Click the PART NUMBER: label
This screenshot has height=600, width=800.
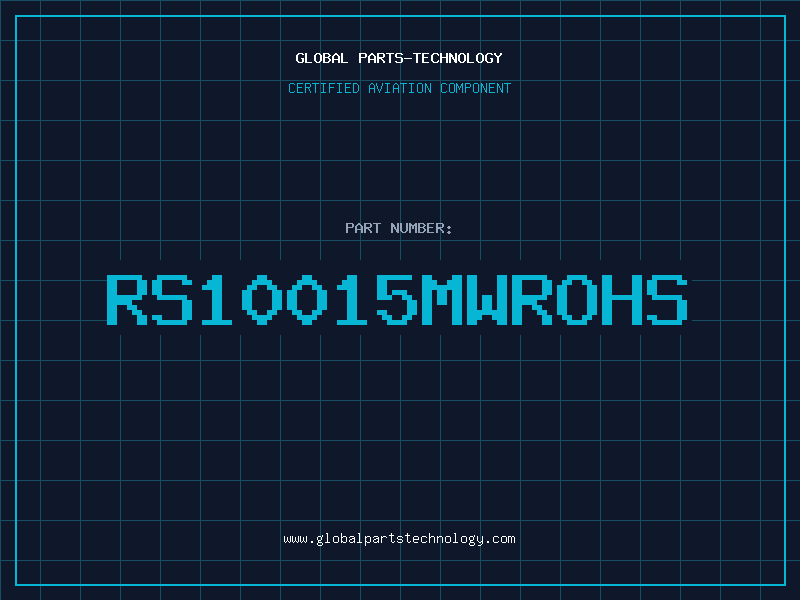398,228
